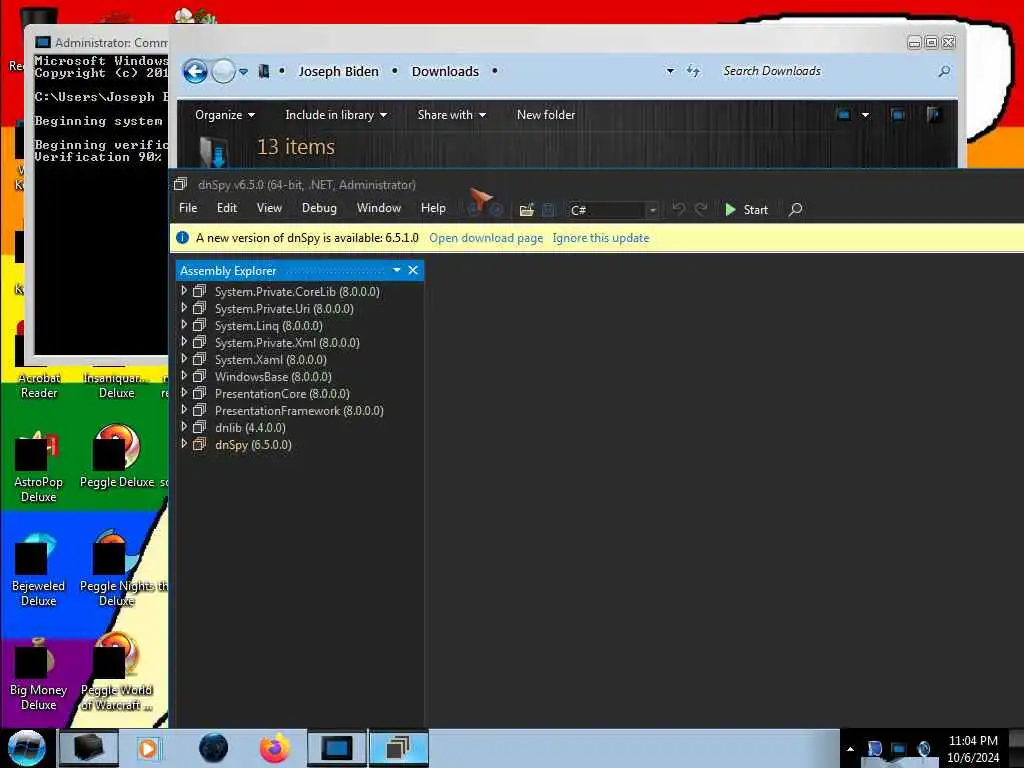Click the dnSpy window icon in title bar
Viewport: 1024px width, 768px height.
coord(181,185)
